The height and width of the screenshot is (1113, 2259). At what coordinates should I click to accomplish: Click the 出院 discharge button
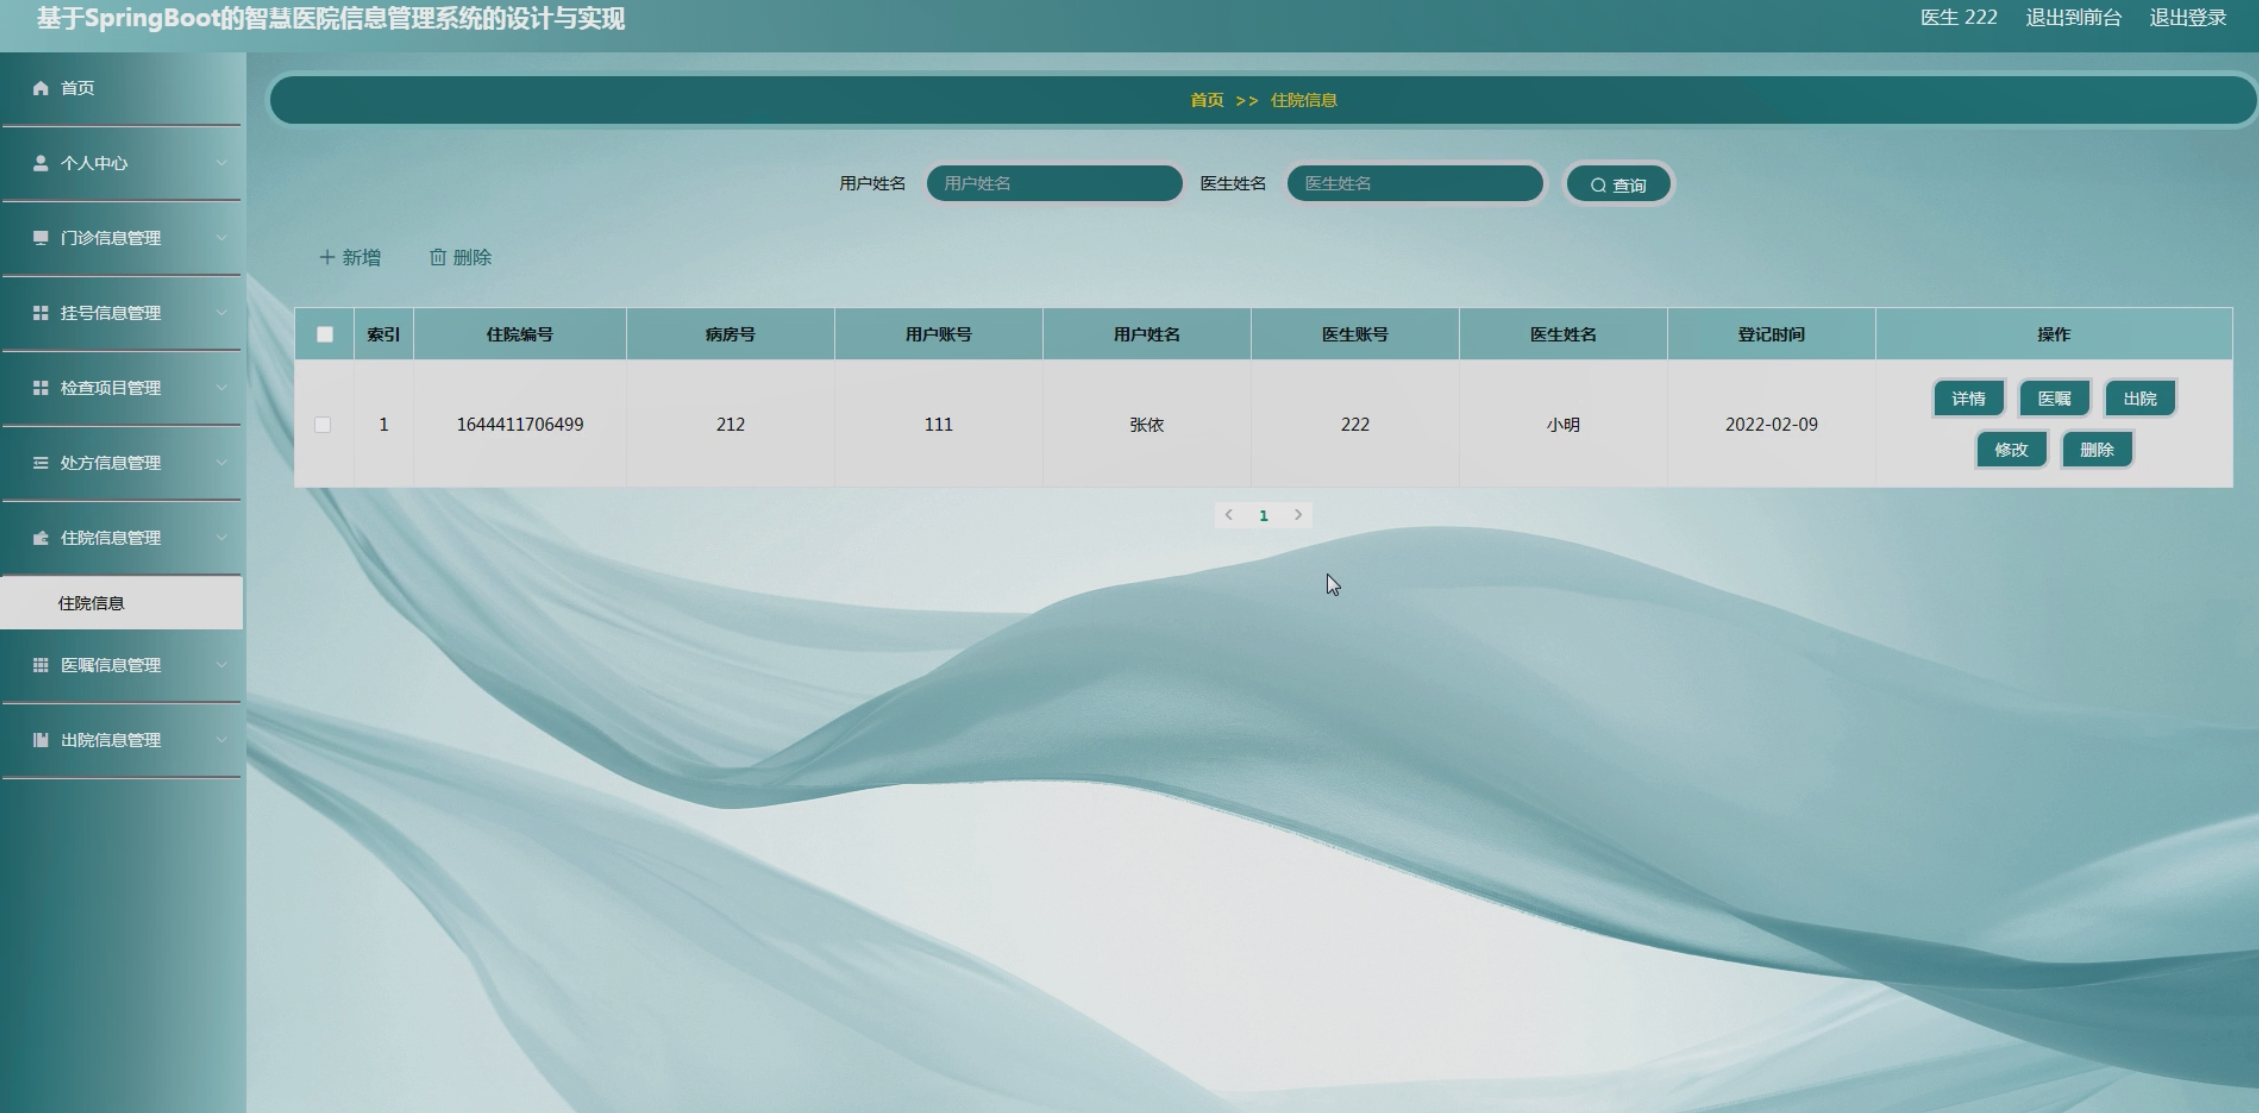[2139, 398]
